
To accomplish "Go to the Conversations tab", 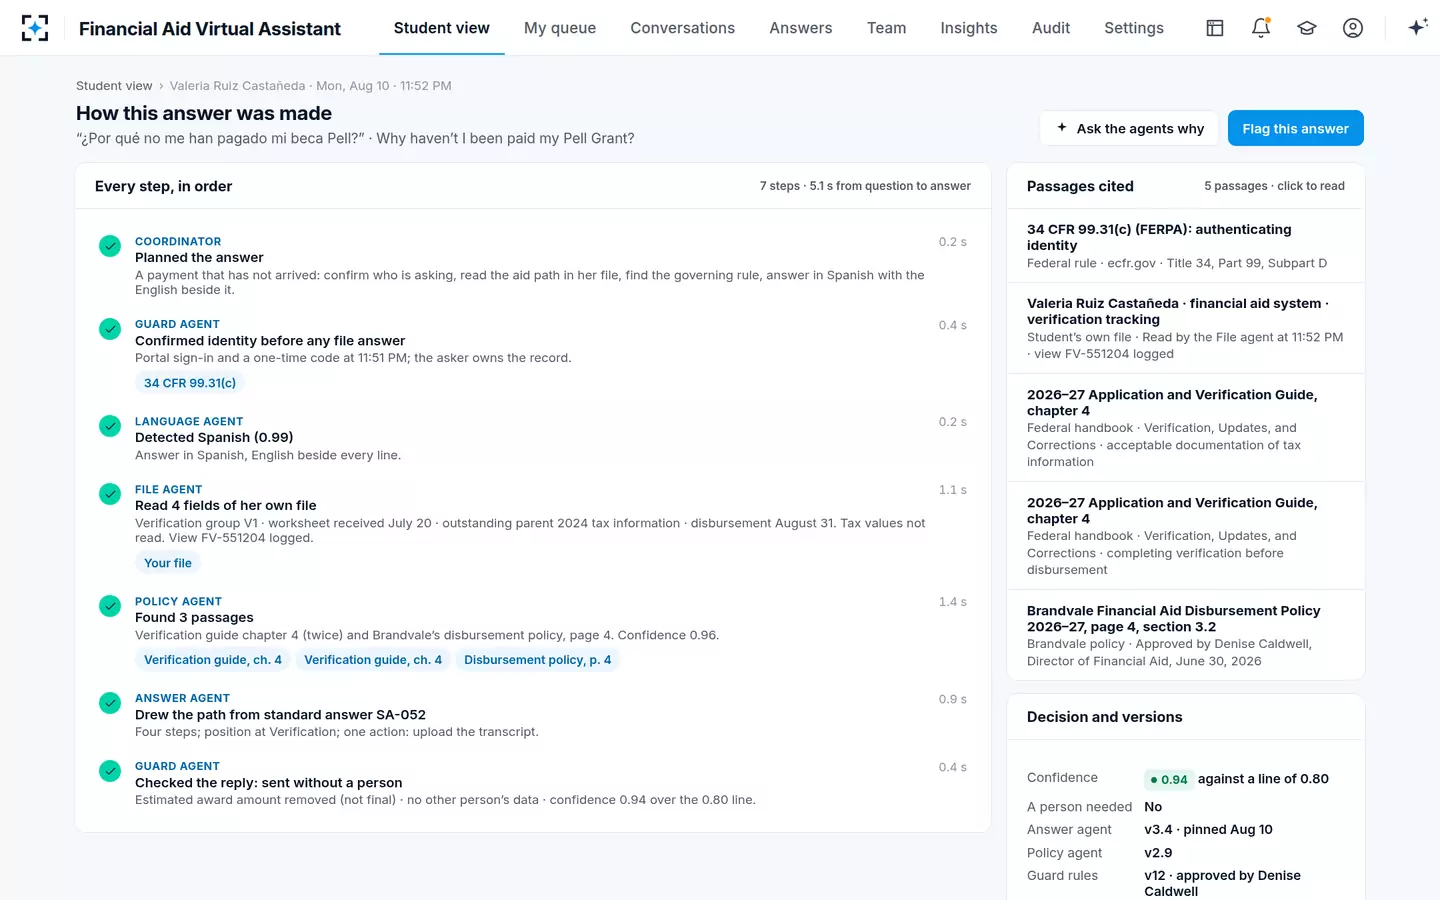I will [682, 28].
